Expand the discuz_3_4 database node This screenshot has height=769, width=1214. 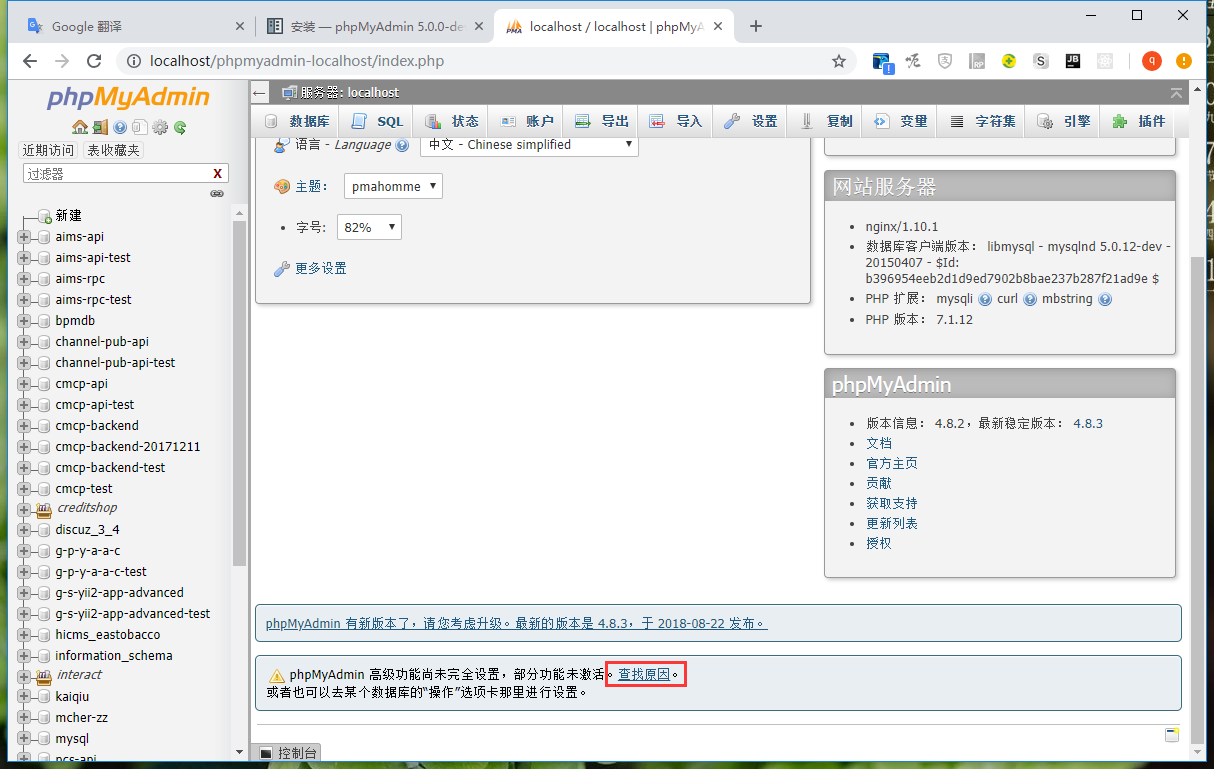pos(24,530)
